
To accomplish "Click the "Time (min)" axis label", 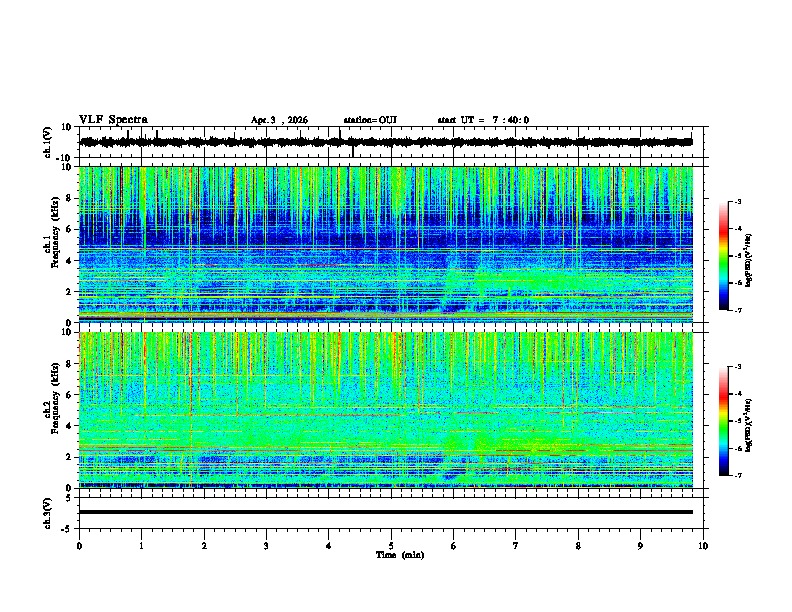I will [400, 555].
